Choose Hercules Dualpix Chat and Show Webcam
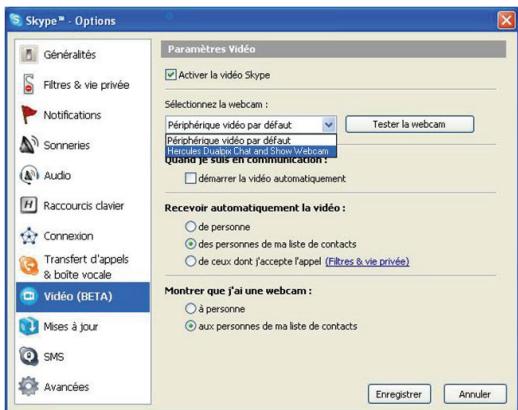The image size is (518, 410). 251,151
